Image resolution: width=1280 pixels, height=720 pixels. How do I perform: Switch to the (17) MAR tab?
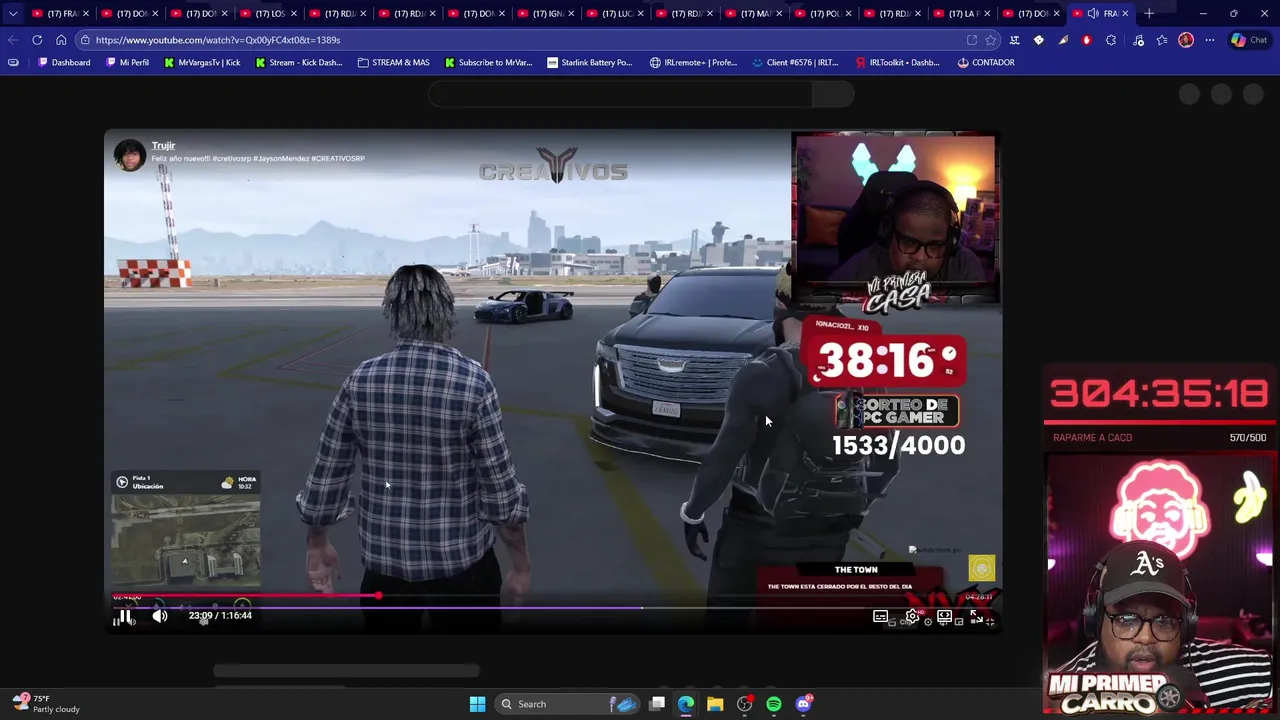(x=755, y=13)
